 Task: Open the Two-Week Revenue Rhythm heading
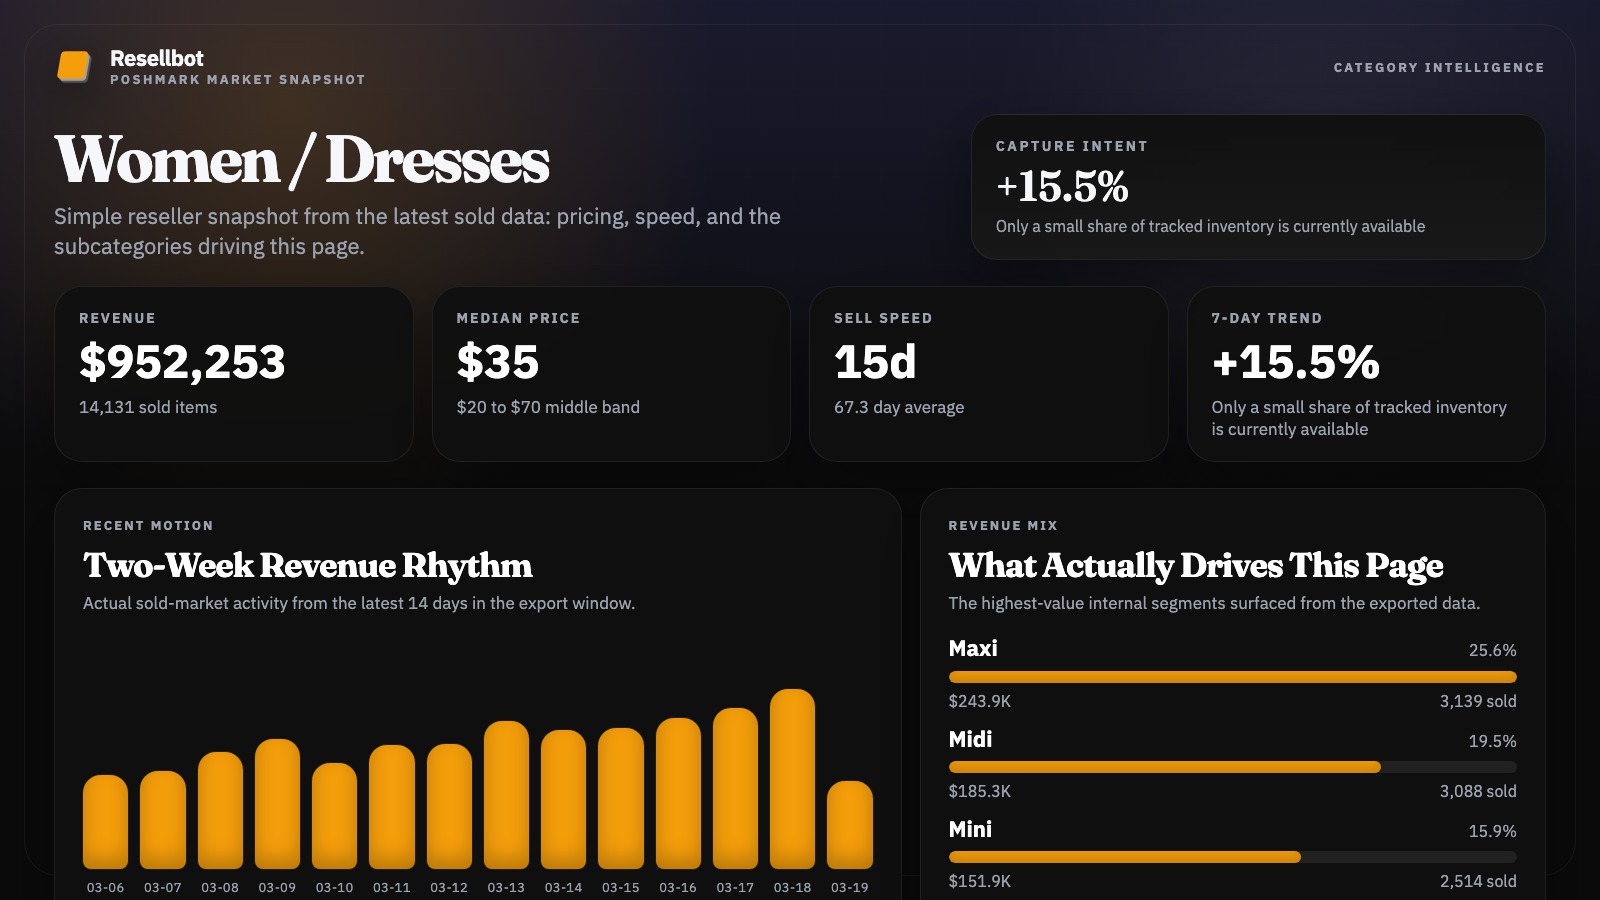[x=307, y=566]
